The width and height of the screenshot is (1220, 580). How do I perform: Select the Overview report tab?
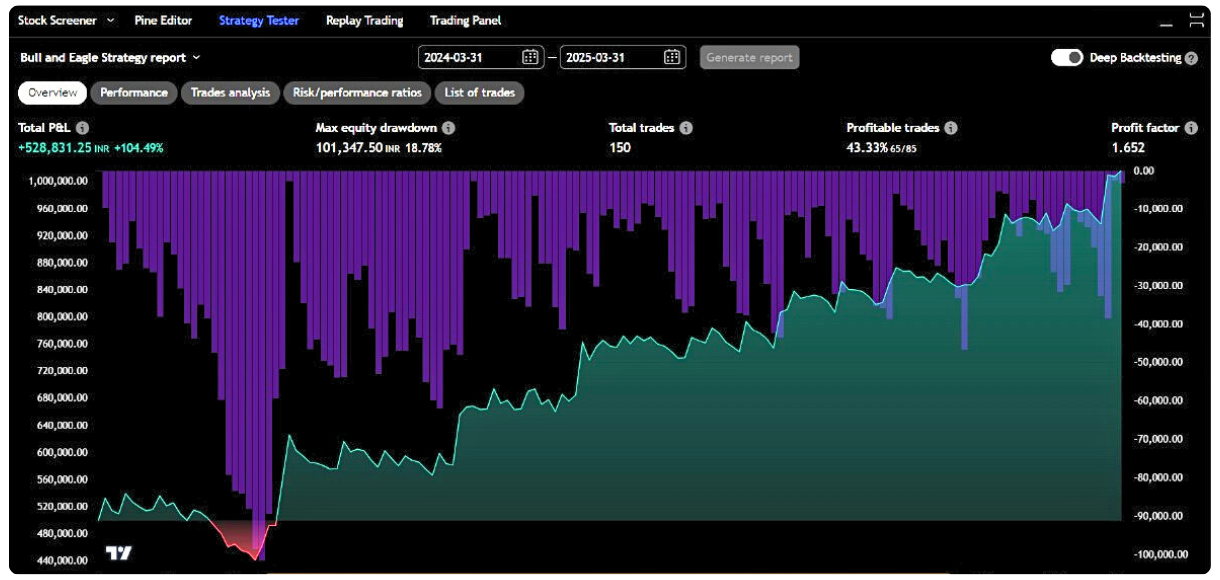pyautogui.click(x=53, y=93)
